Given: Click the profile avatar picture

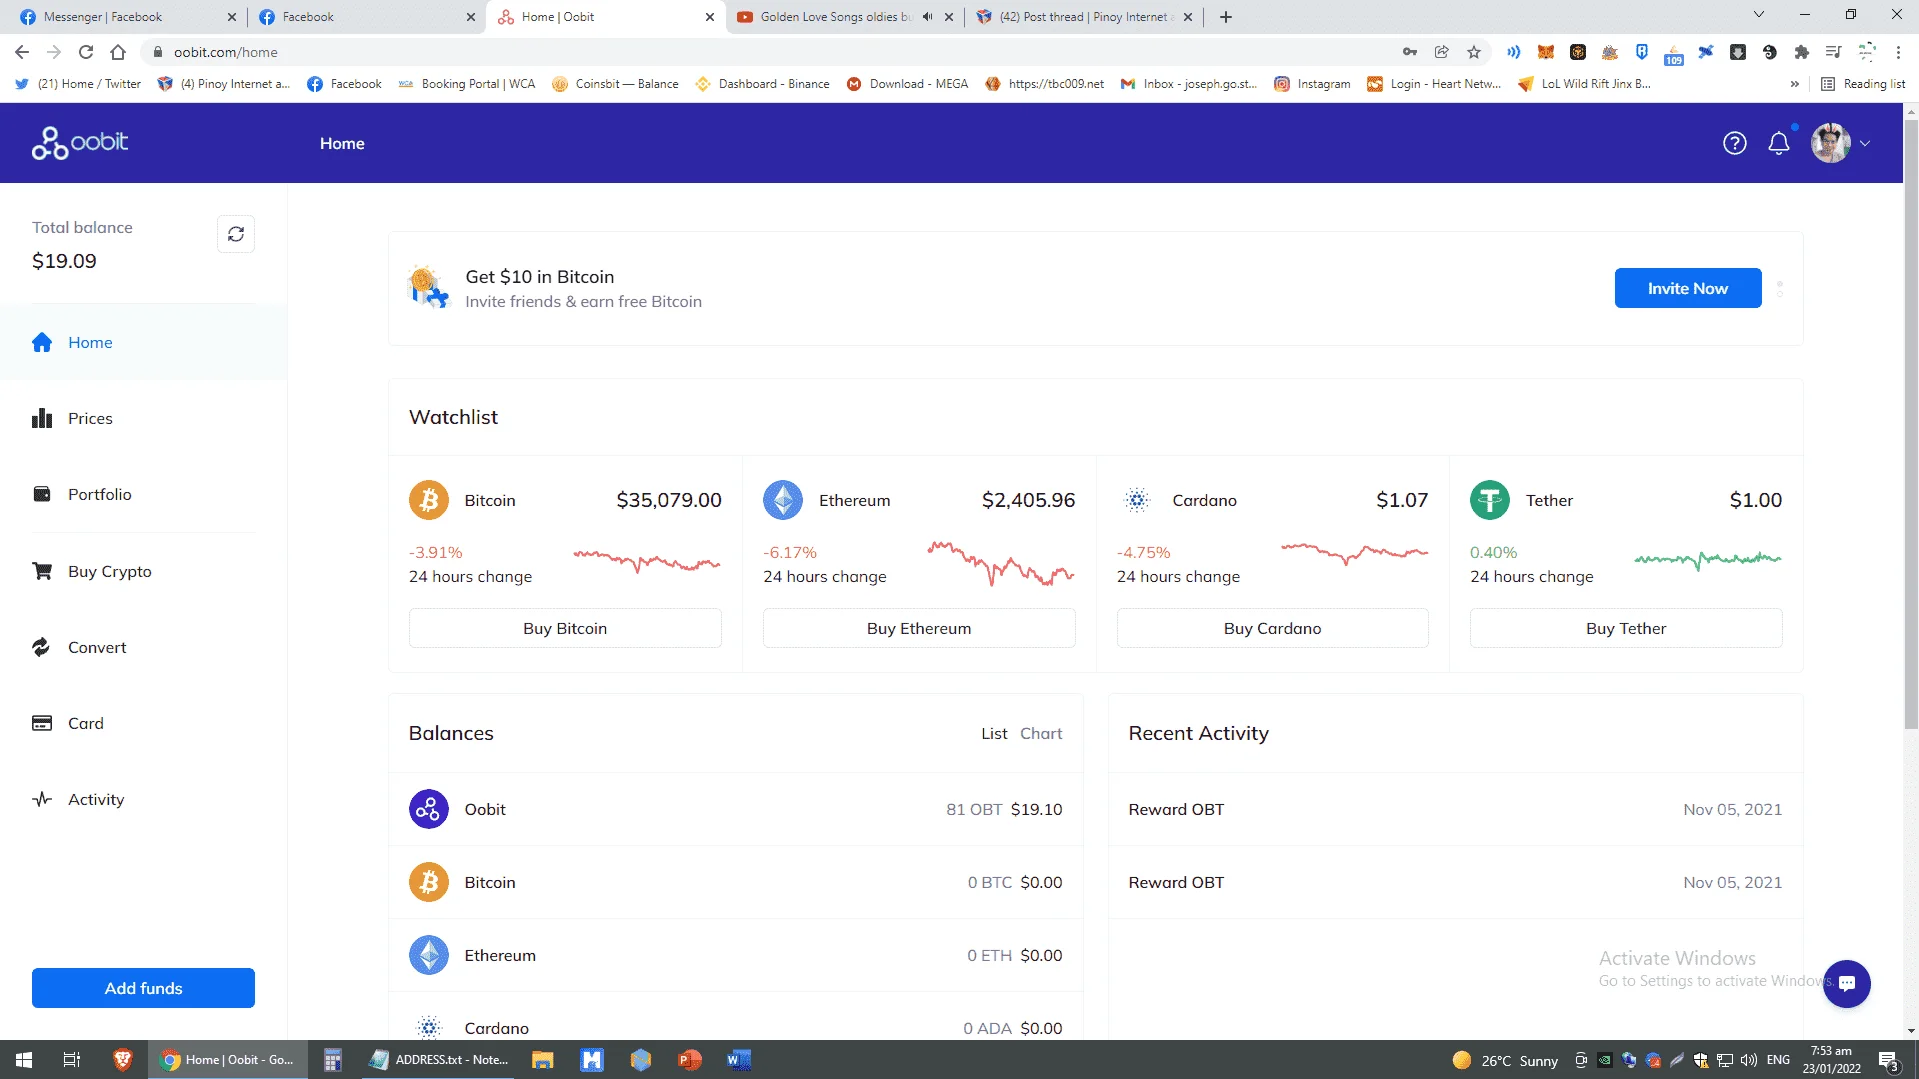Looking at the screenshot, I should [1831, 143].
